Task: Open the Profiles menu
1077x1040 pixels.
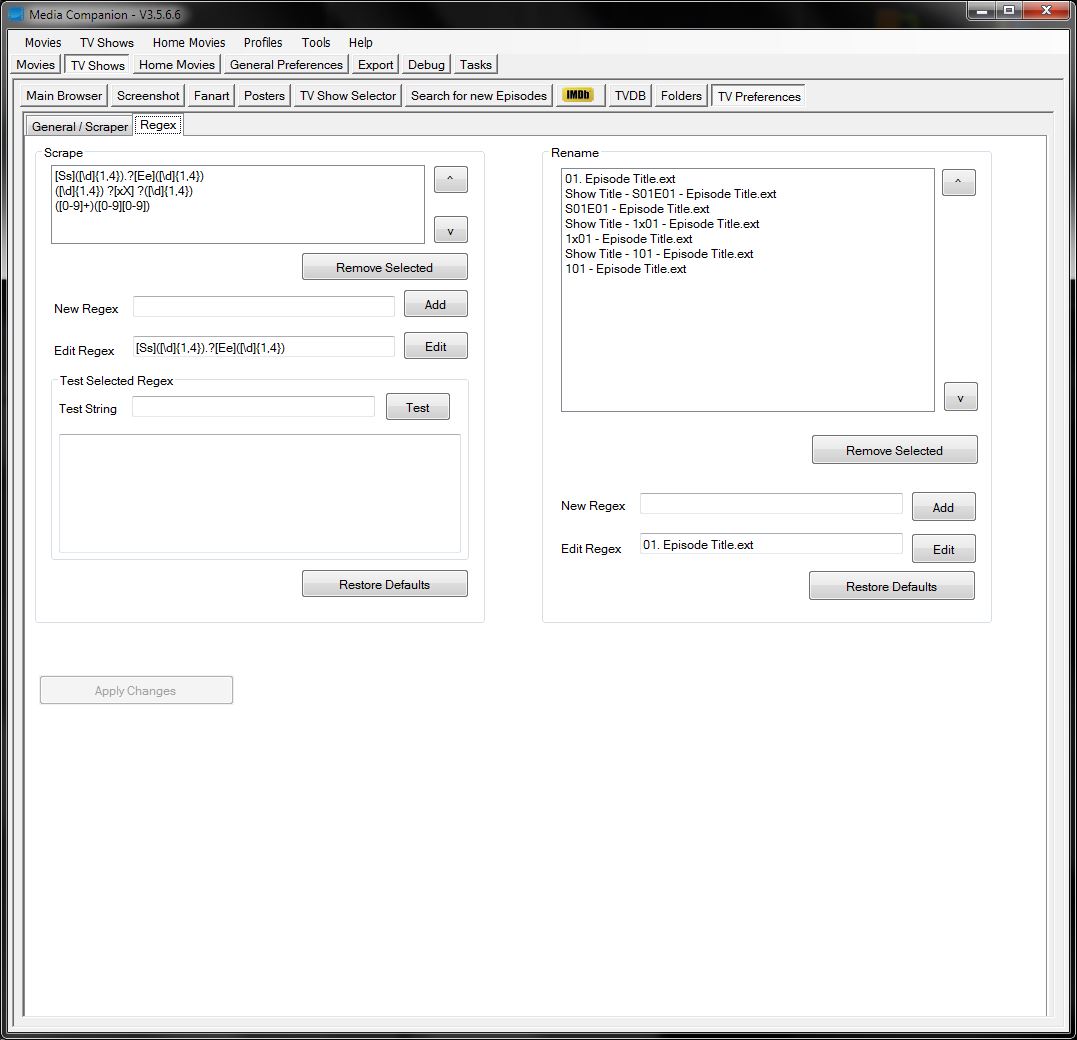Action: tap(263, 43)
